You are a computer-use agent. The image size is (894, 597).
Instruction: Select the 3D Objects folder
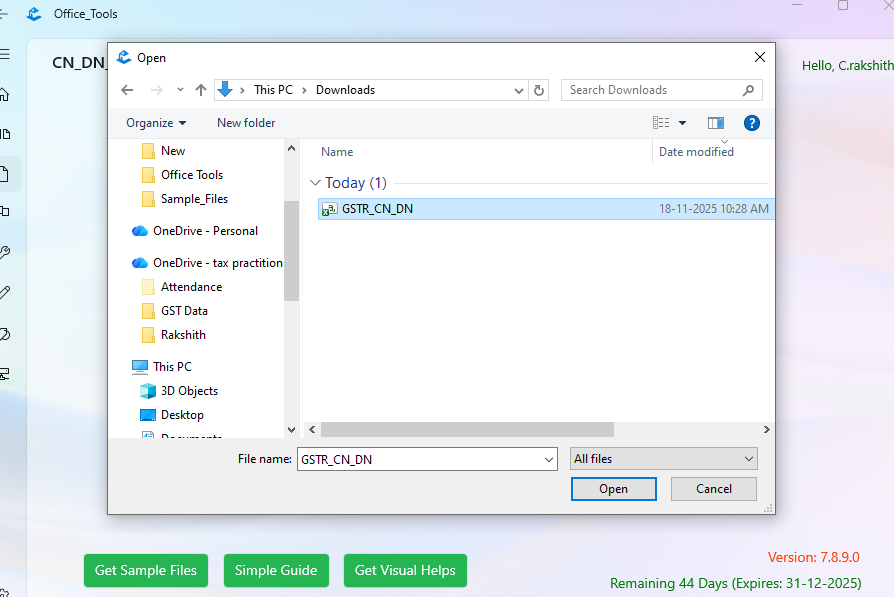point(189,391)
